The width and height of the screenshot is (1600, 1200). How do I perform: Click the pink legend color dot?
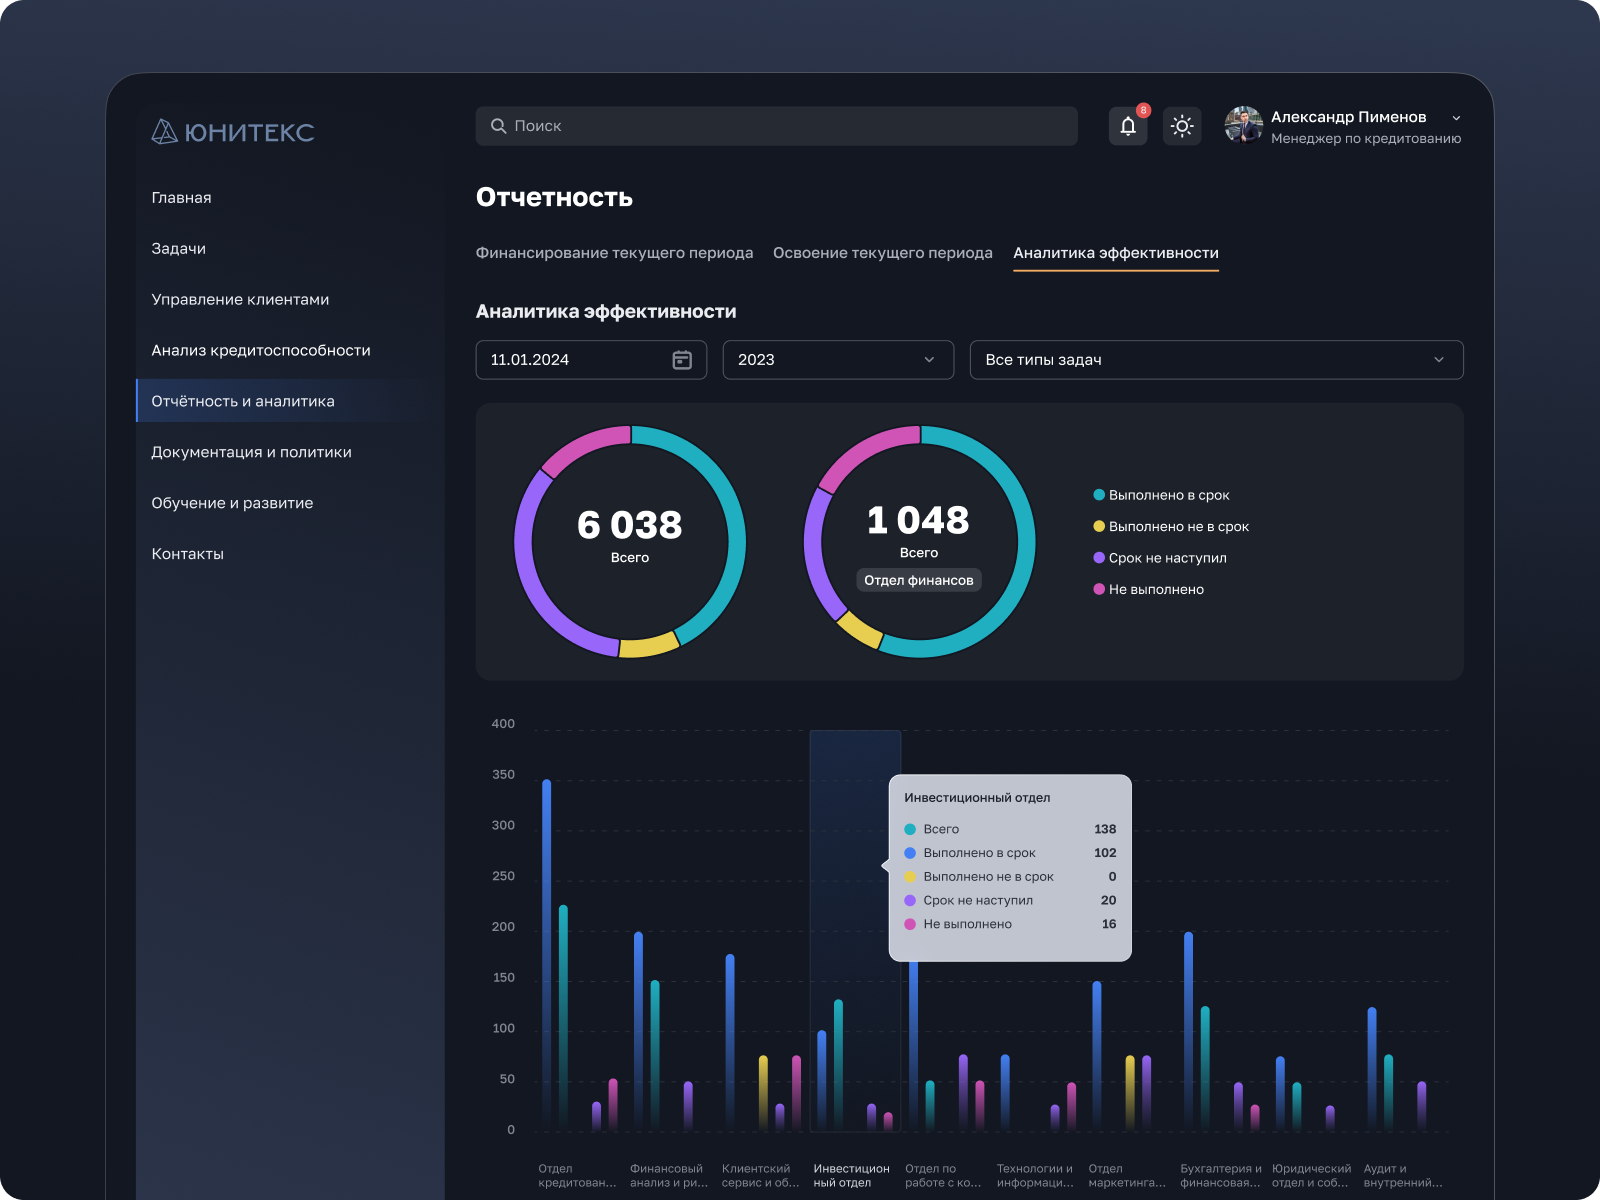click(x=1100, y=589)
